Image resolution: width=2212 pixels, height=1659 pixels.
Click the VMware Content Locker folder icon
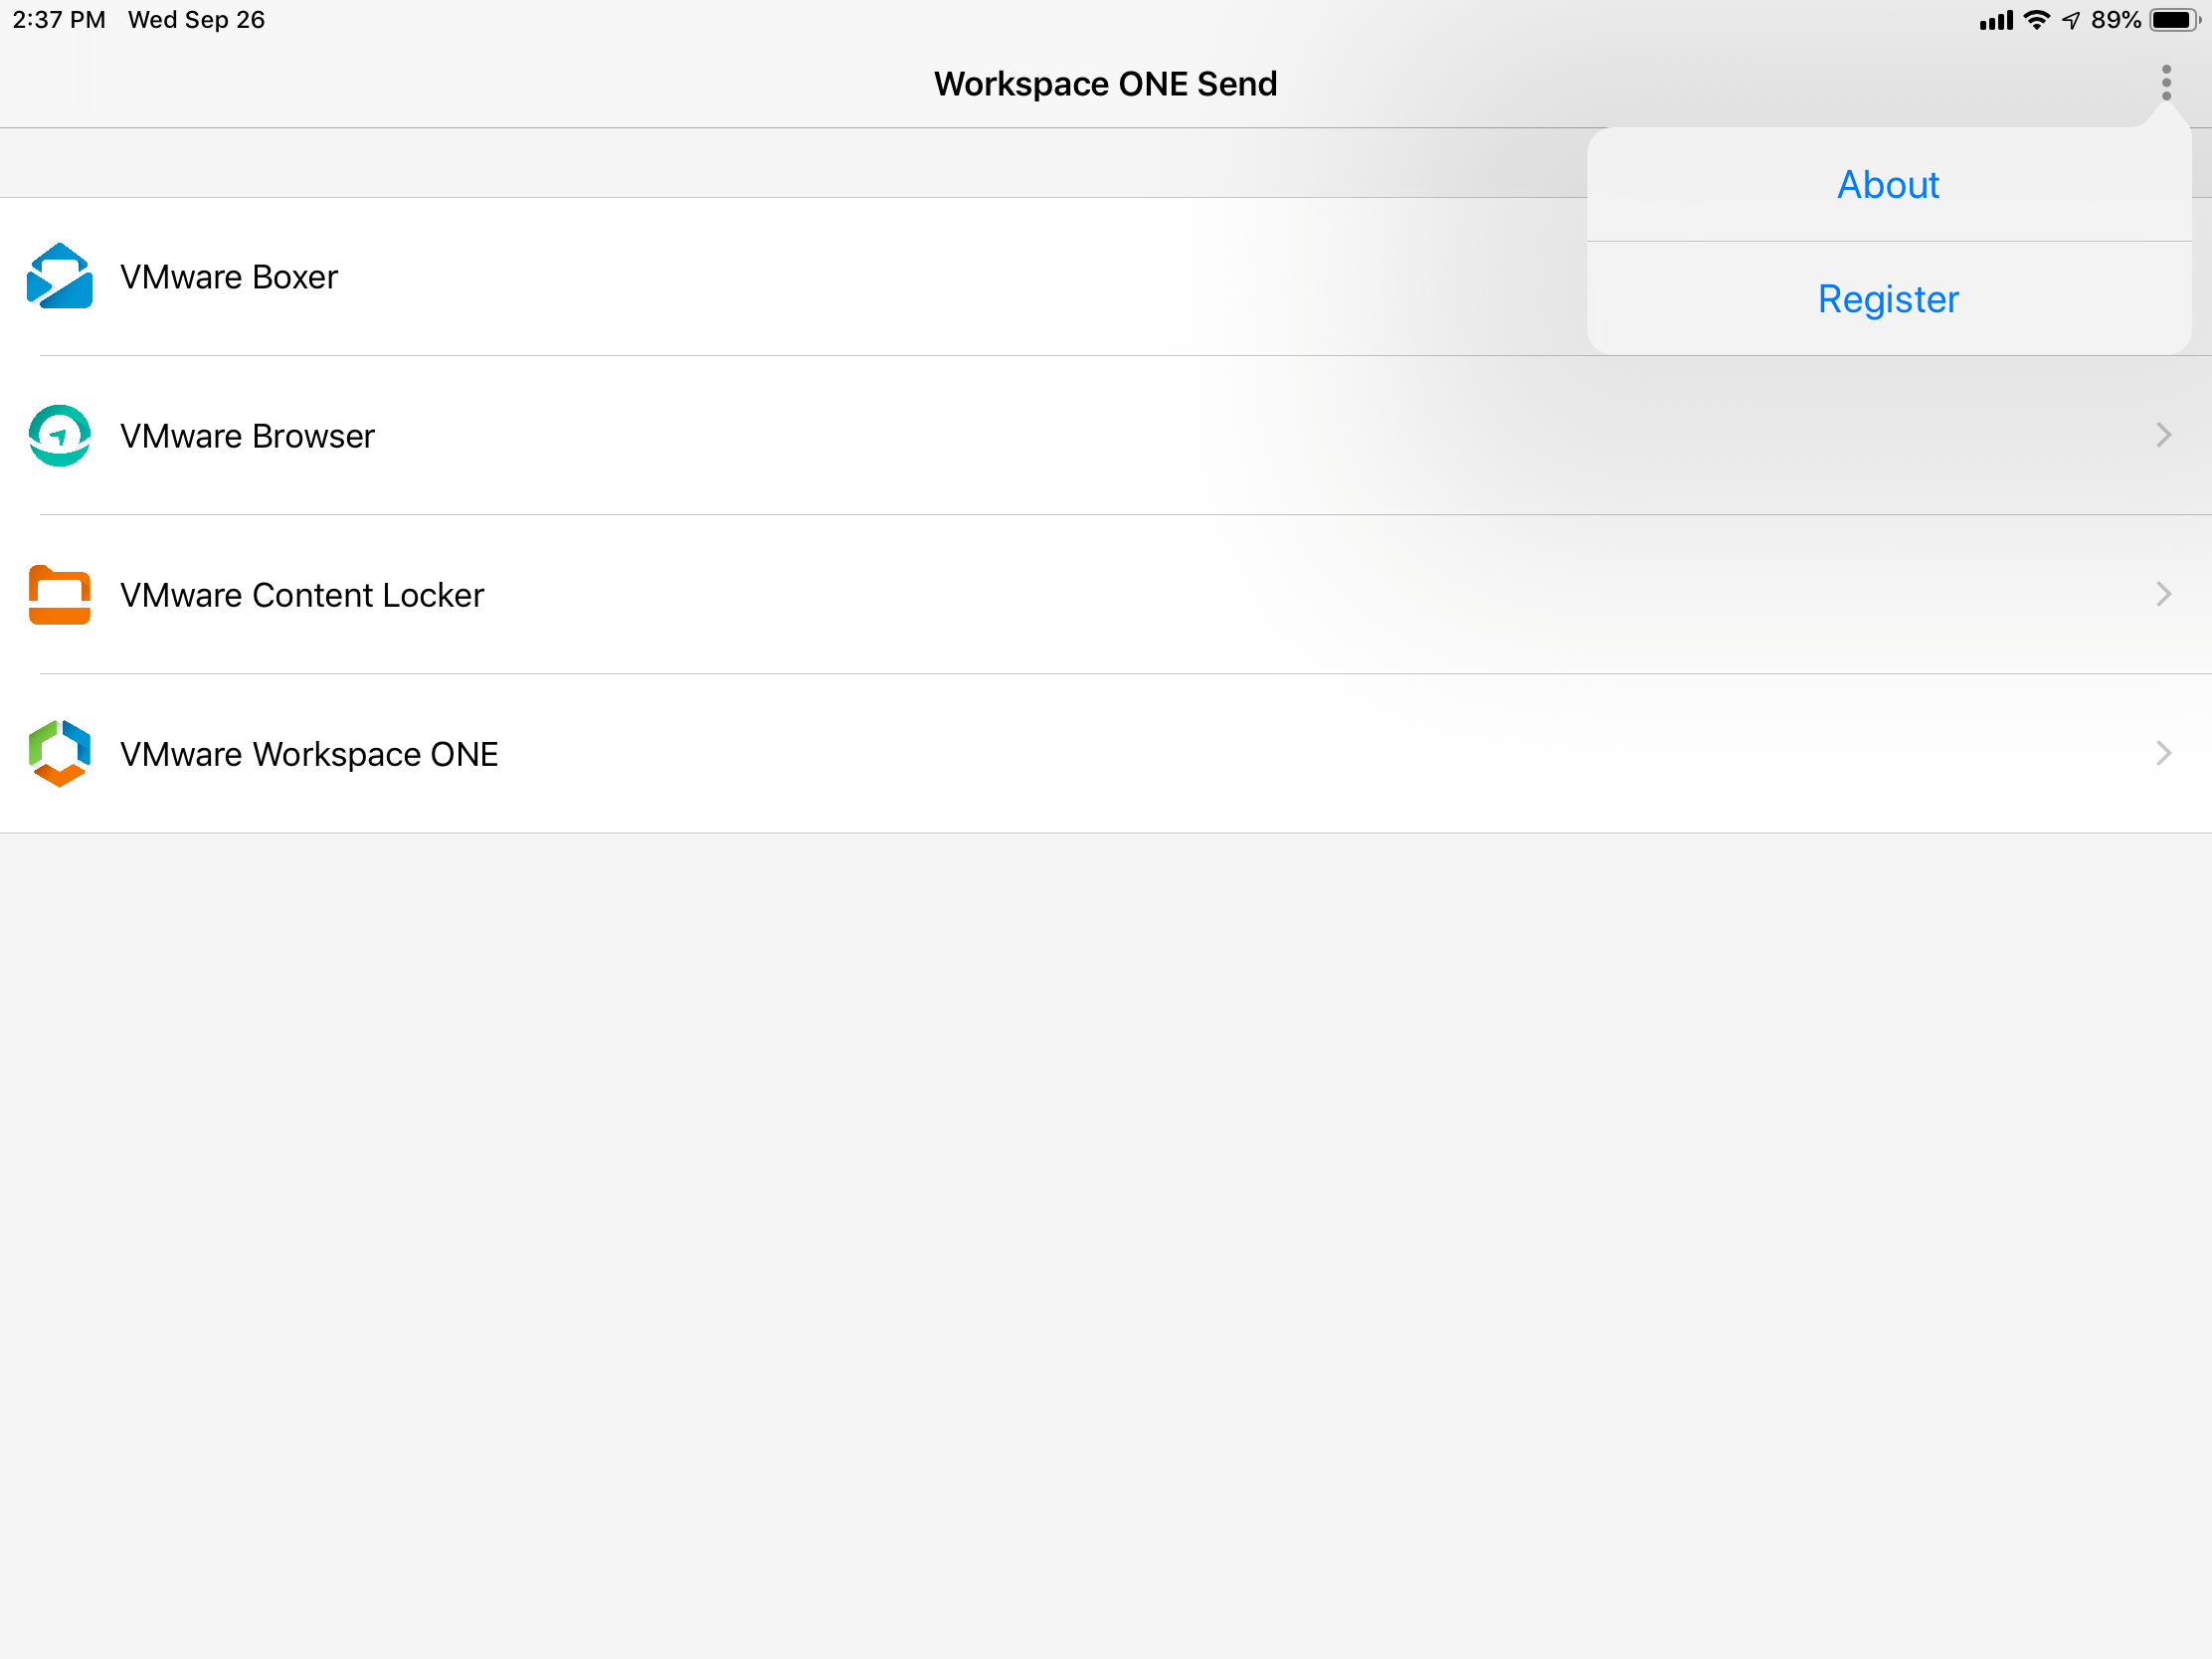pos(60,594)
